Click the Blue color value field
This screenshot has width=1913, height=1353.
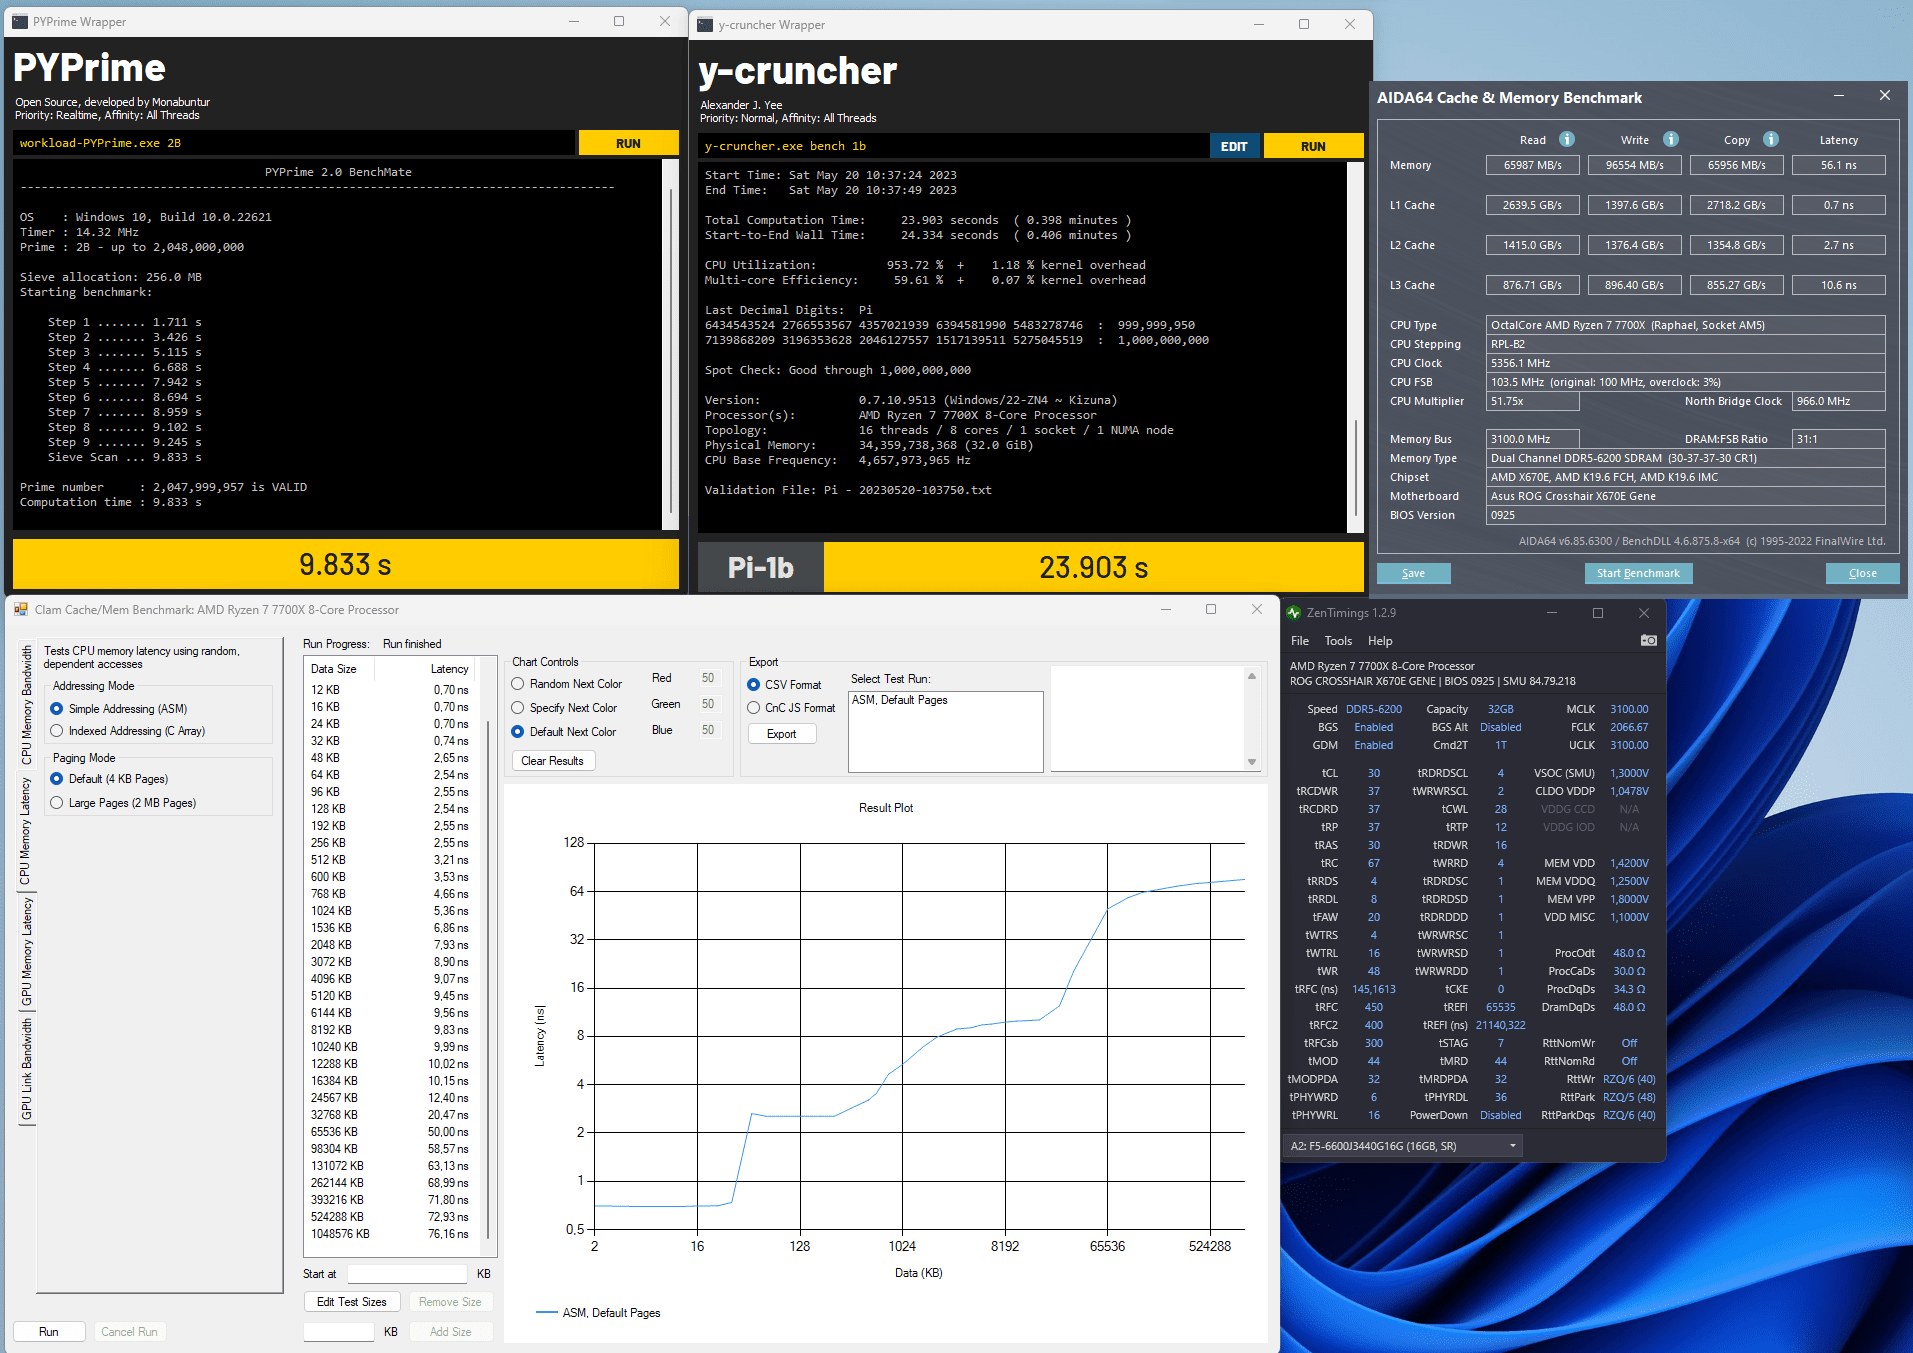pos(708,730)
